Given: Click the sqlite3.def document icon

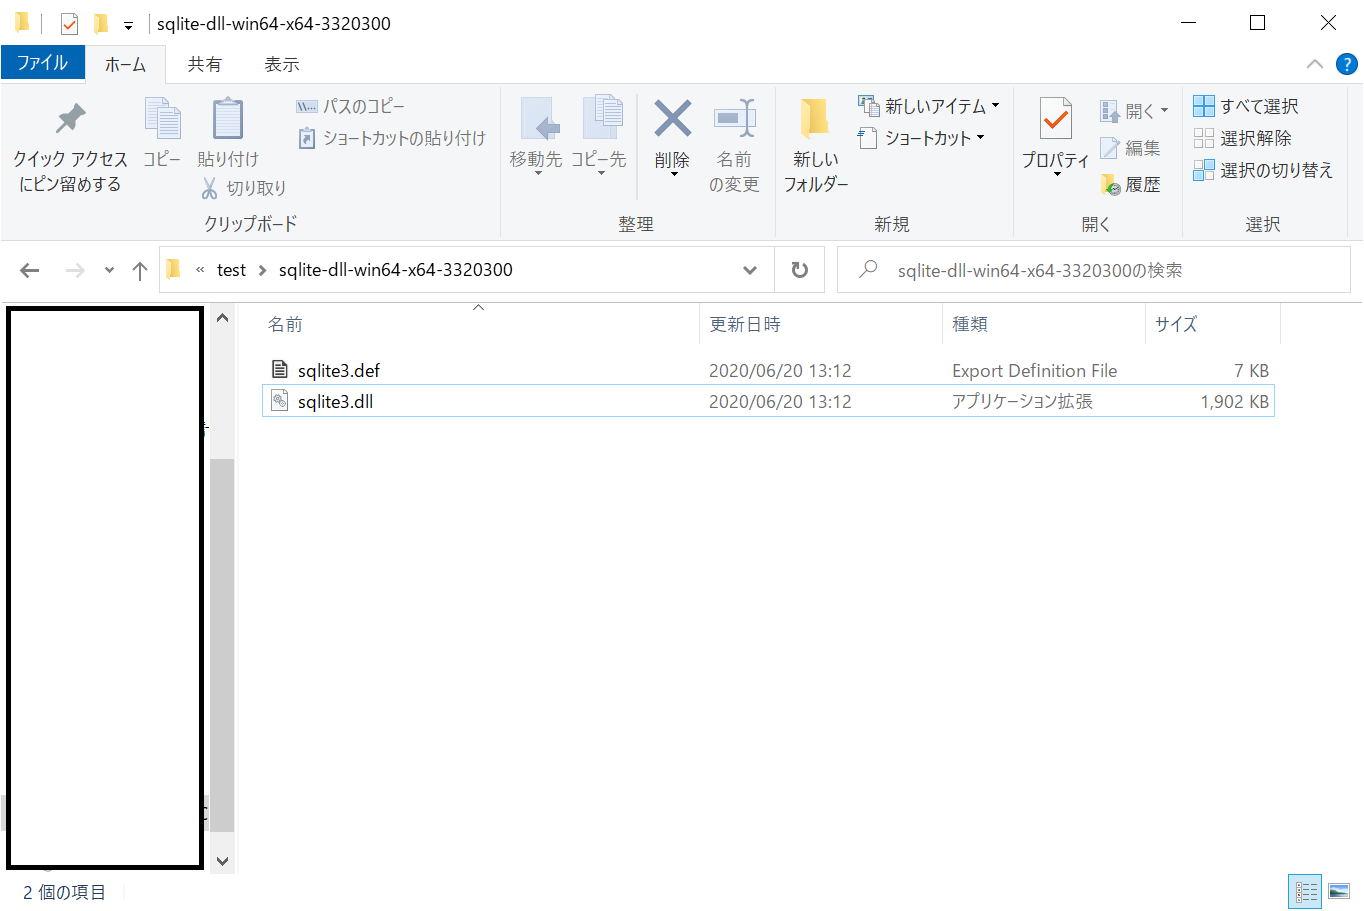Looking at the screenshot, I should point(280,370).
